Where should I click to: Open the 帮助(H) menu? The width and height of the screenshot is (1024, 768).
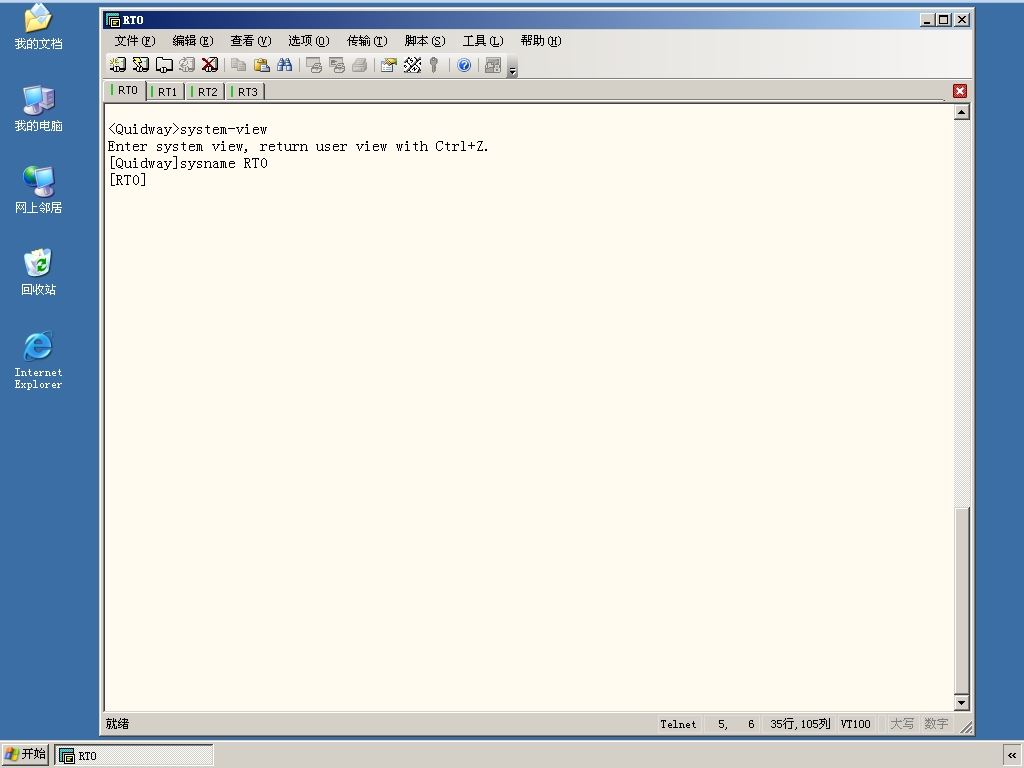coord(541,41)
